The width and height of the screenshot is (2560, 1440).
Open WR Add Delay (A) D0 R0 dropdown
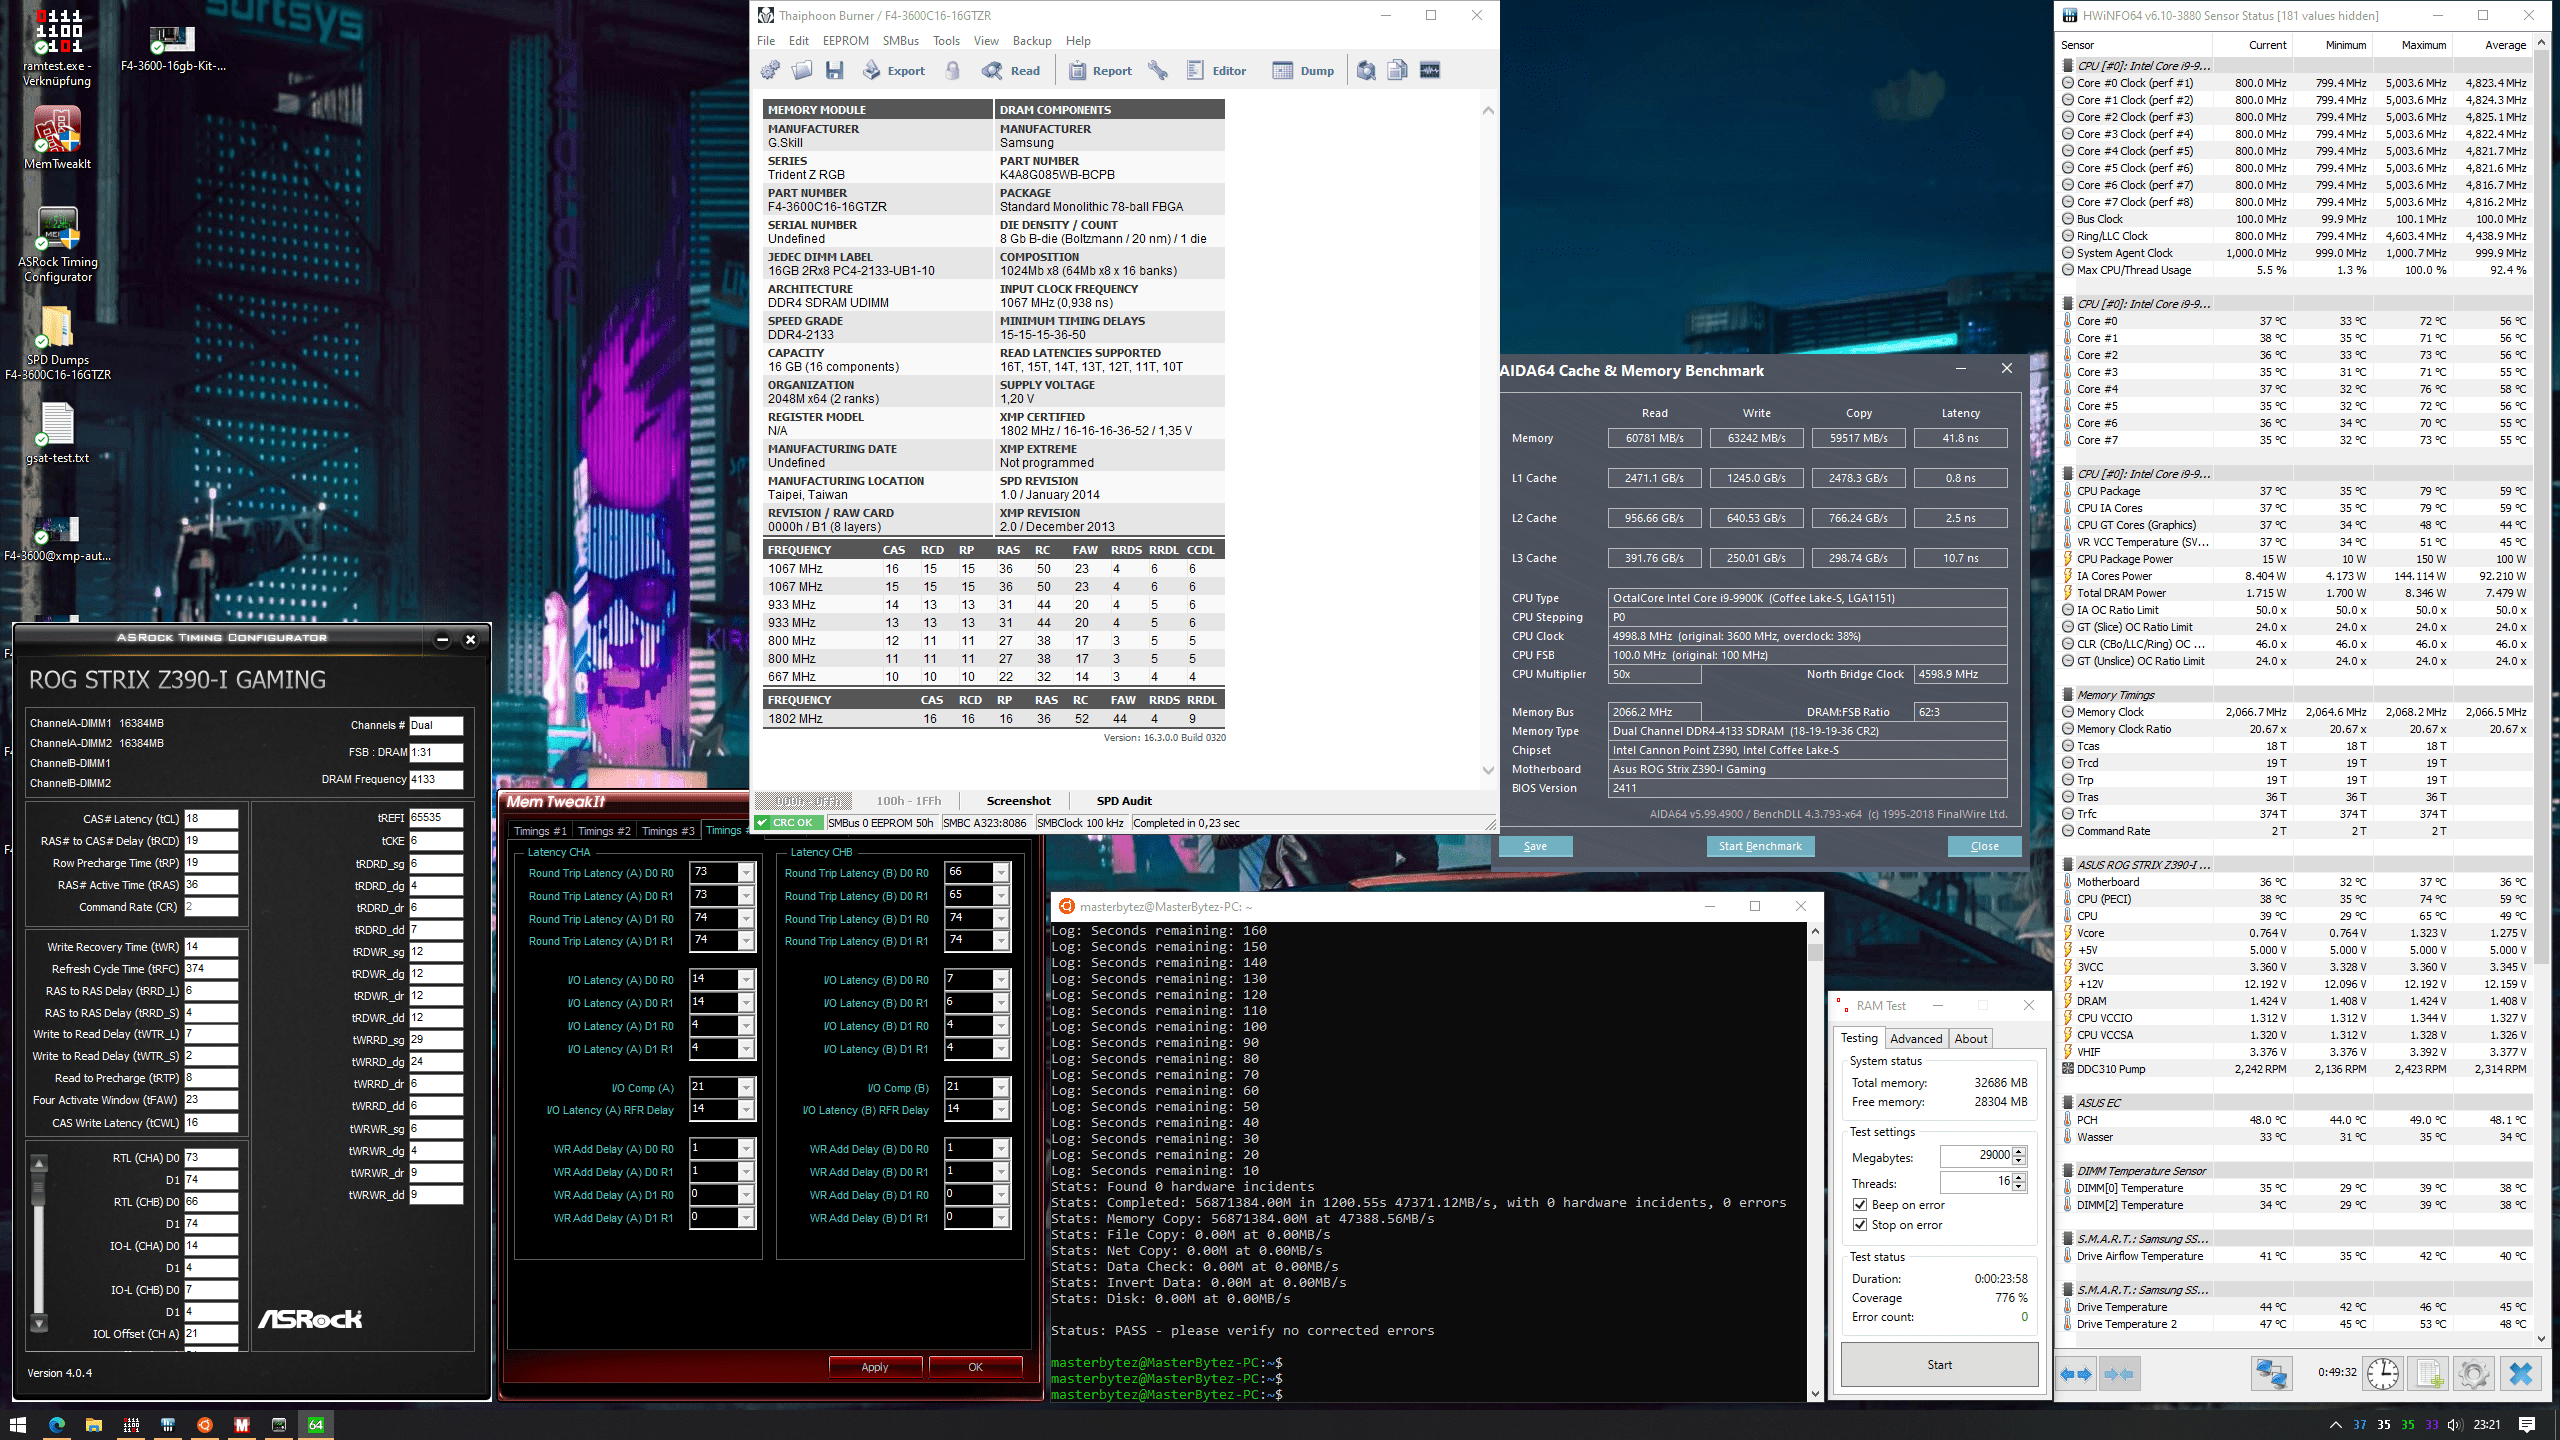click(x=745, y=1149)
